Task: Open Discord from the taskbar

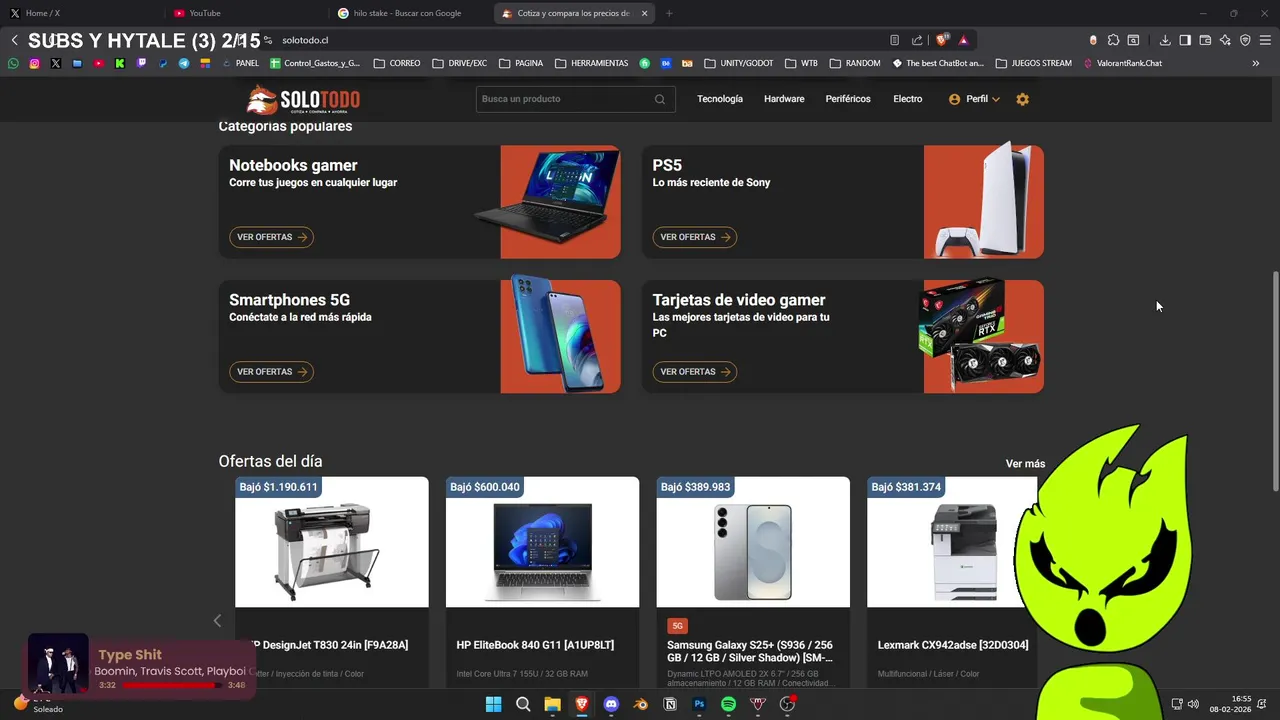Action: point(611,704)
